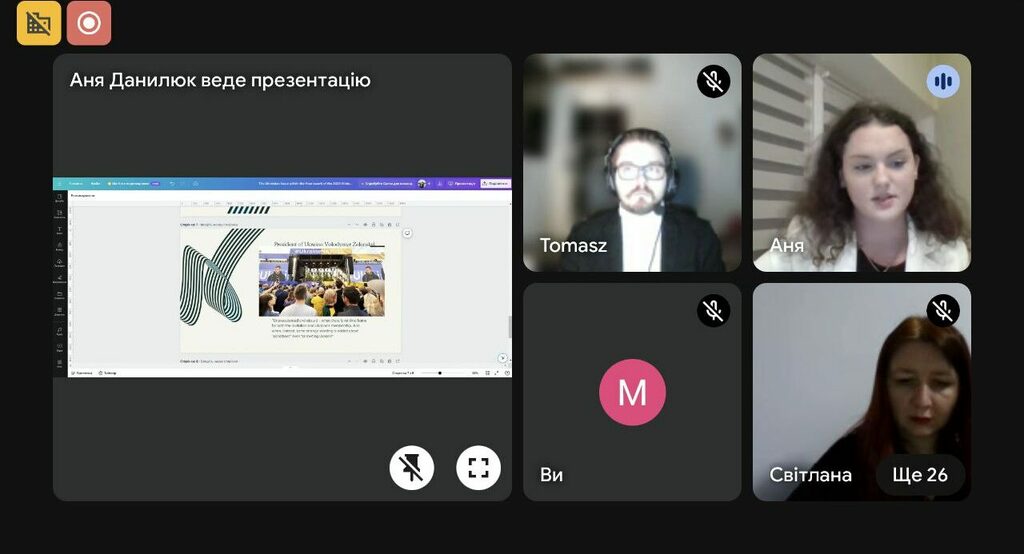The width and height of the screenshot is (1024, 554).
Task: Click the muted mic icon on your own tile
Action: (713, 311)
